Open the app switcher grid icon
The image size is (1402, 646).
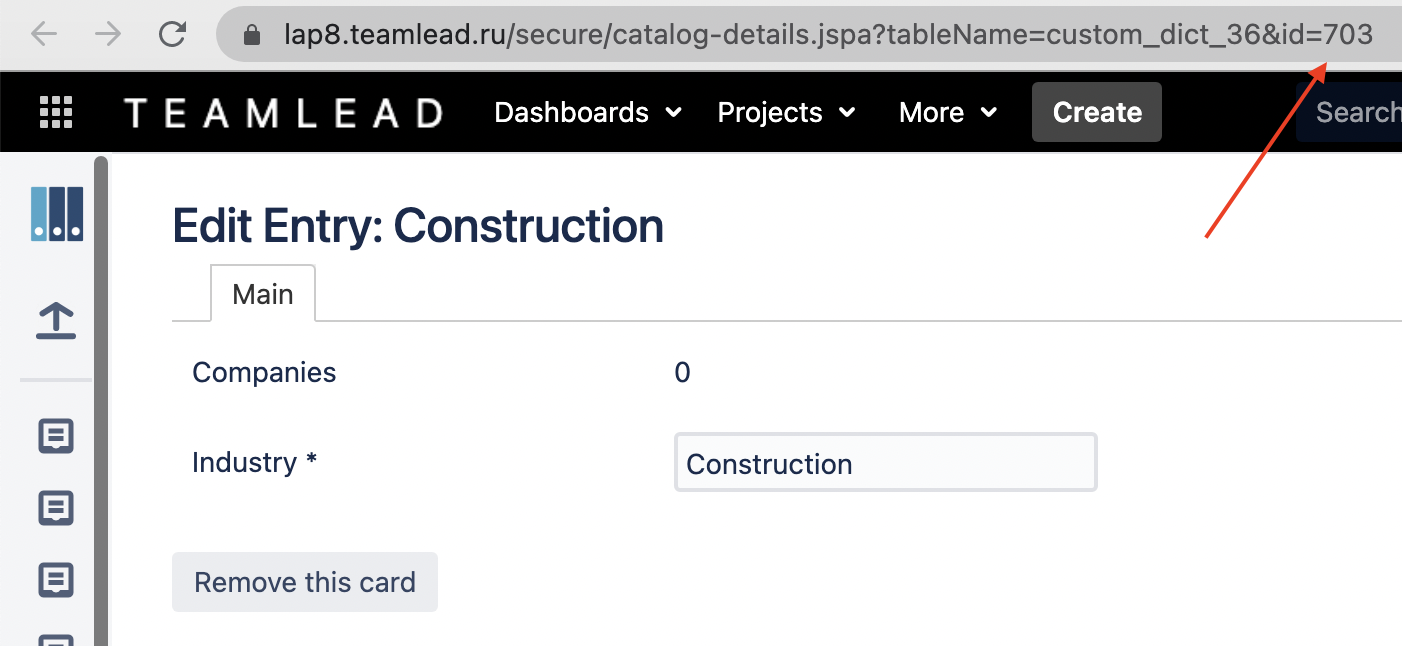click(56, 112)
